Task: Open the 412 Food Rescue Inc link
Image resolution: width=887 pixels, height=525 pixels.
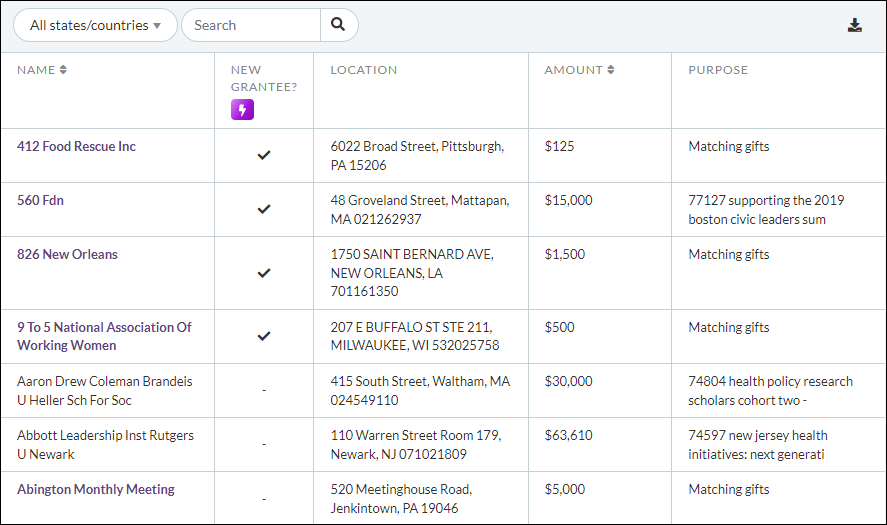Action: [76, 147]
